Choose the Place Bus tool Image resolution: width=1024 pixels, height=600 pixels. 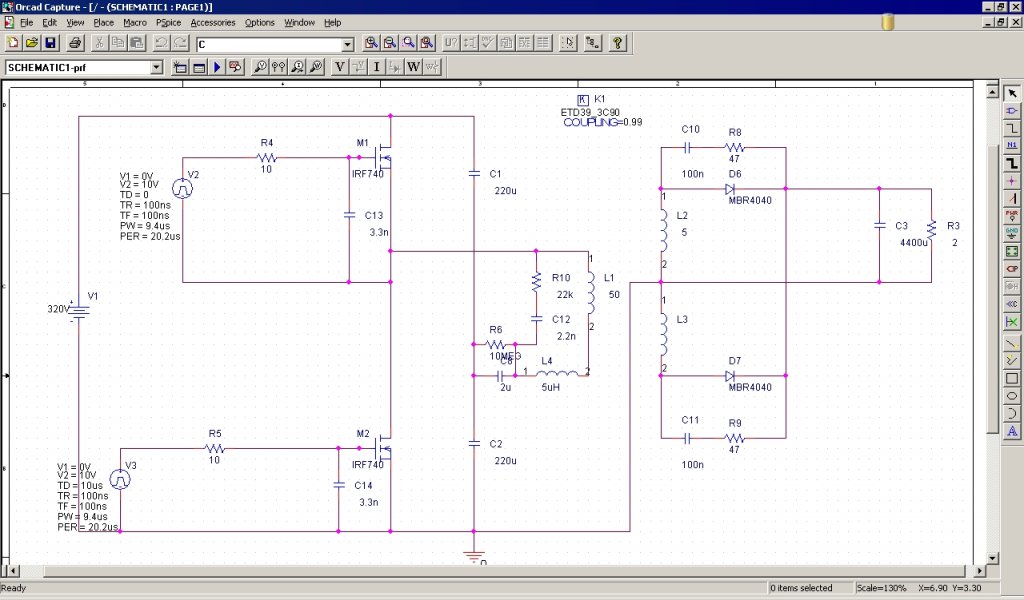pyautogui.click(x=1012, y=163)
